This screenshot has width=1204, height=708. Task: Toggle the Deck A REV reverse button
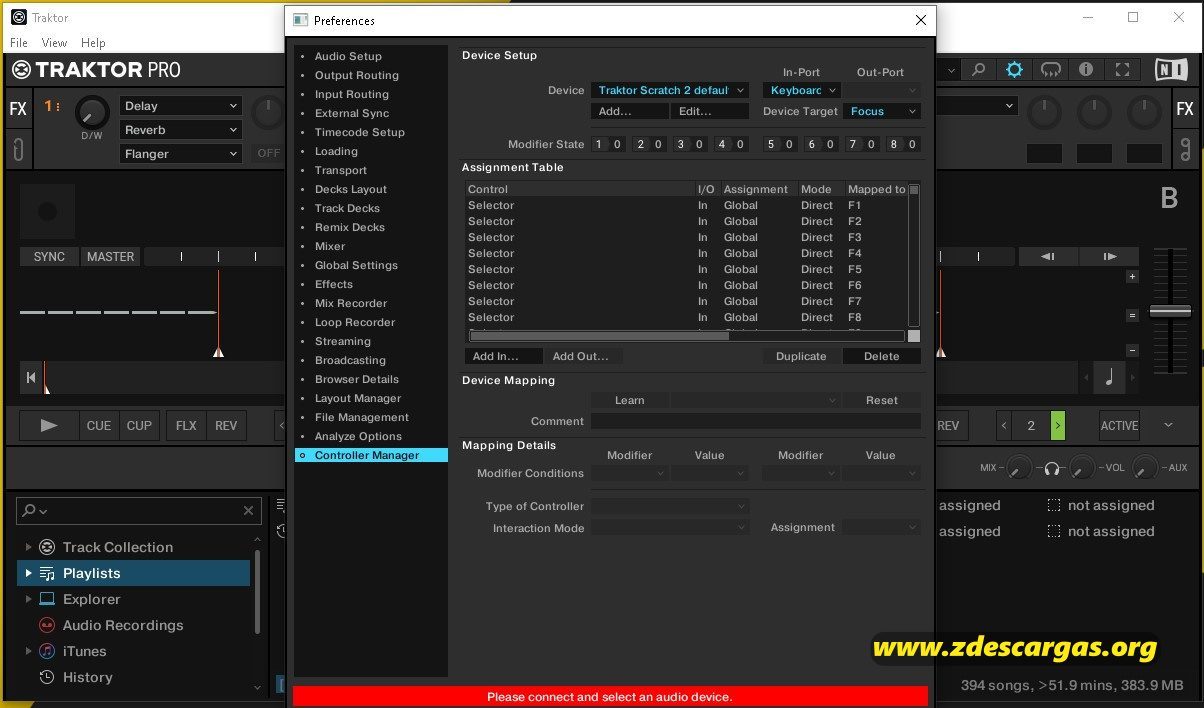coord(226,426)
